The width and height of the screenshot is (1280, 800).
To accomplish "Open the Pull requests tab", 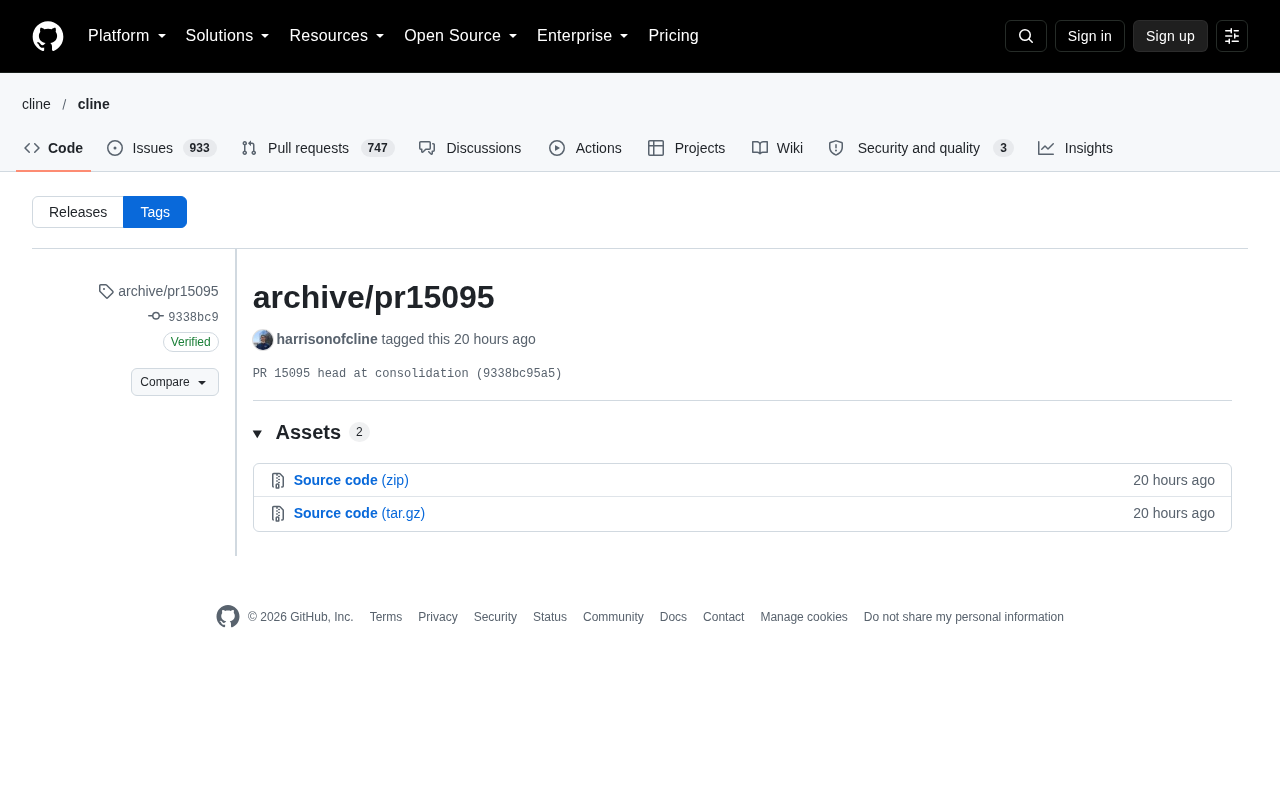I will (318, 148).
